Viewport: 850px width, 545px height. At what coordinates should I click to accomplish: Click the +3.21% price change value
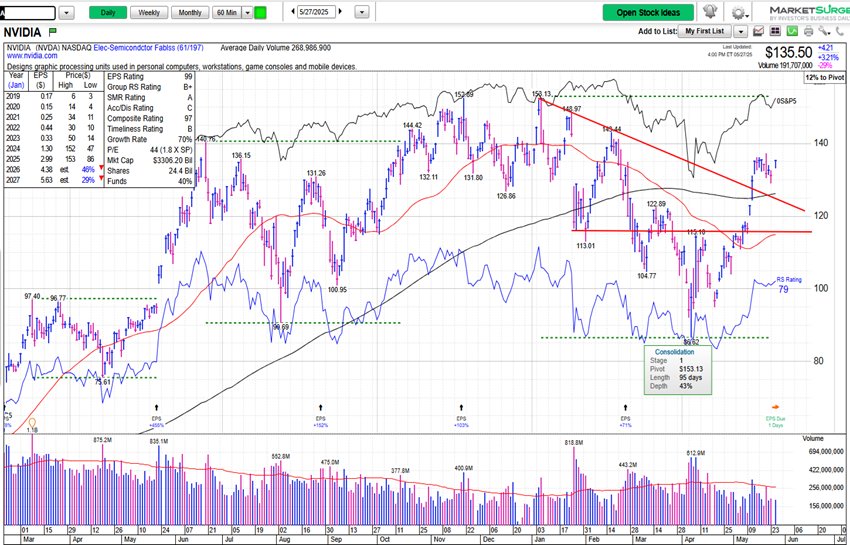click(x=828, y=57)
